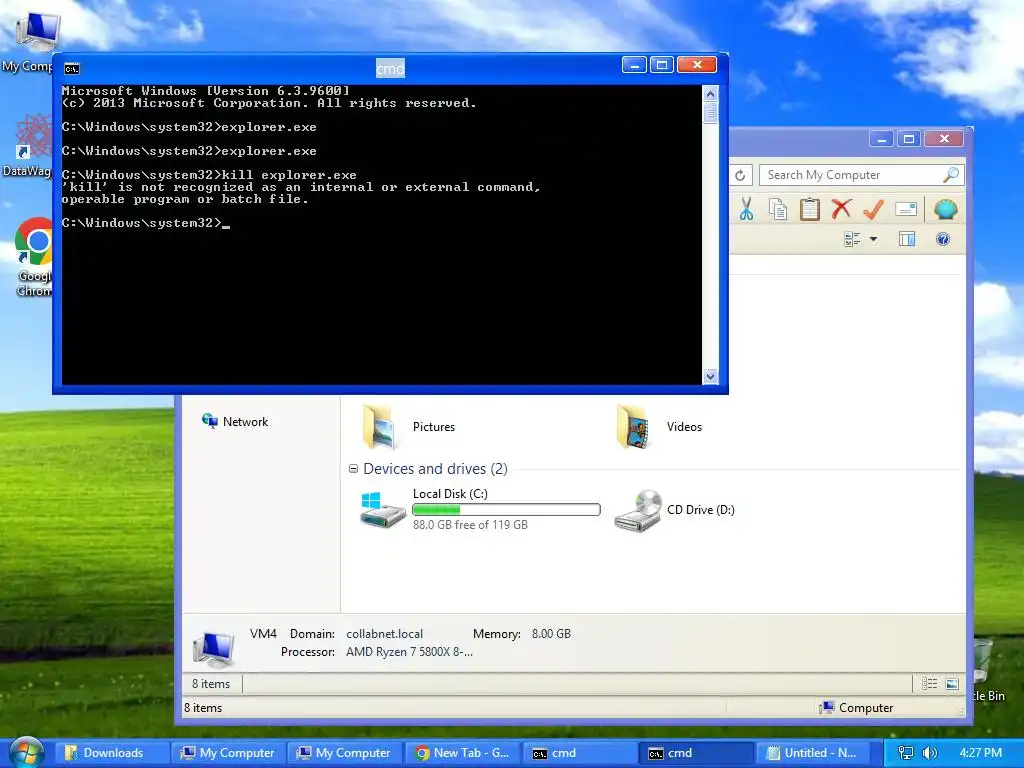This screenshot has width=1024, height=768.
Task: Click the refresh button beside search box
Action: point(740,175)
